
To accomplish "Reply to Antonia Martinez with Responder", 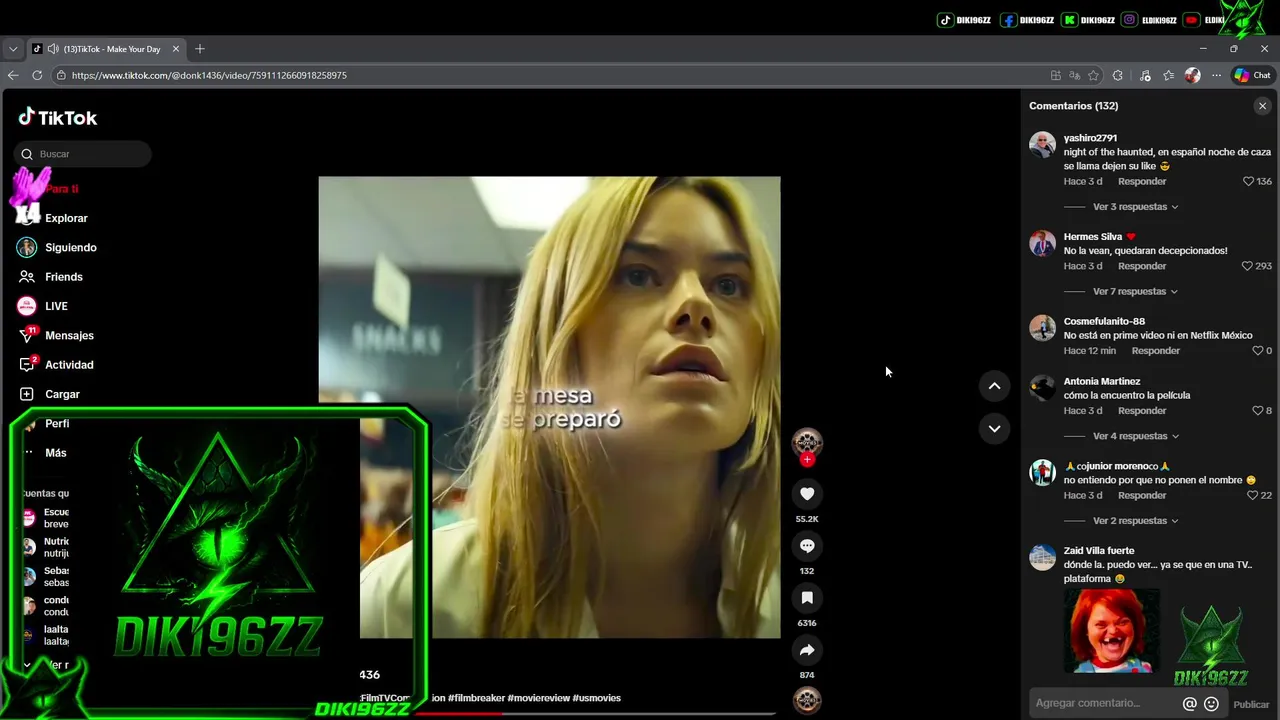I will 1142,411.
